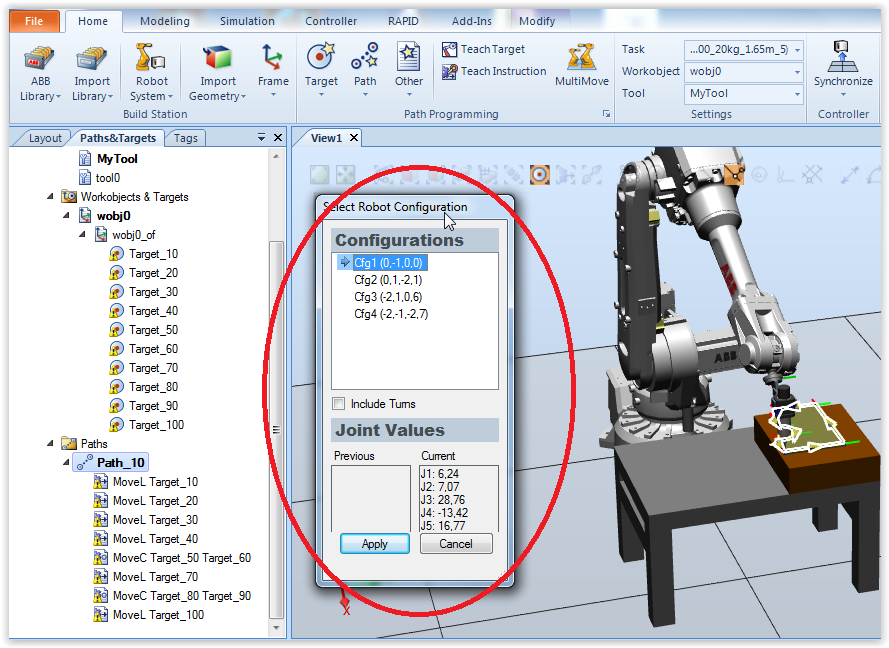889x648 pixels.
Task: Select MoveC Target_50 Target_60 instruction
Action: point(172,558)
